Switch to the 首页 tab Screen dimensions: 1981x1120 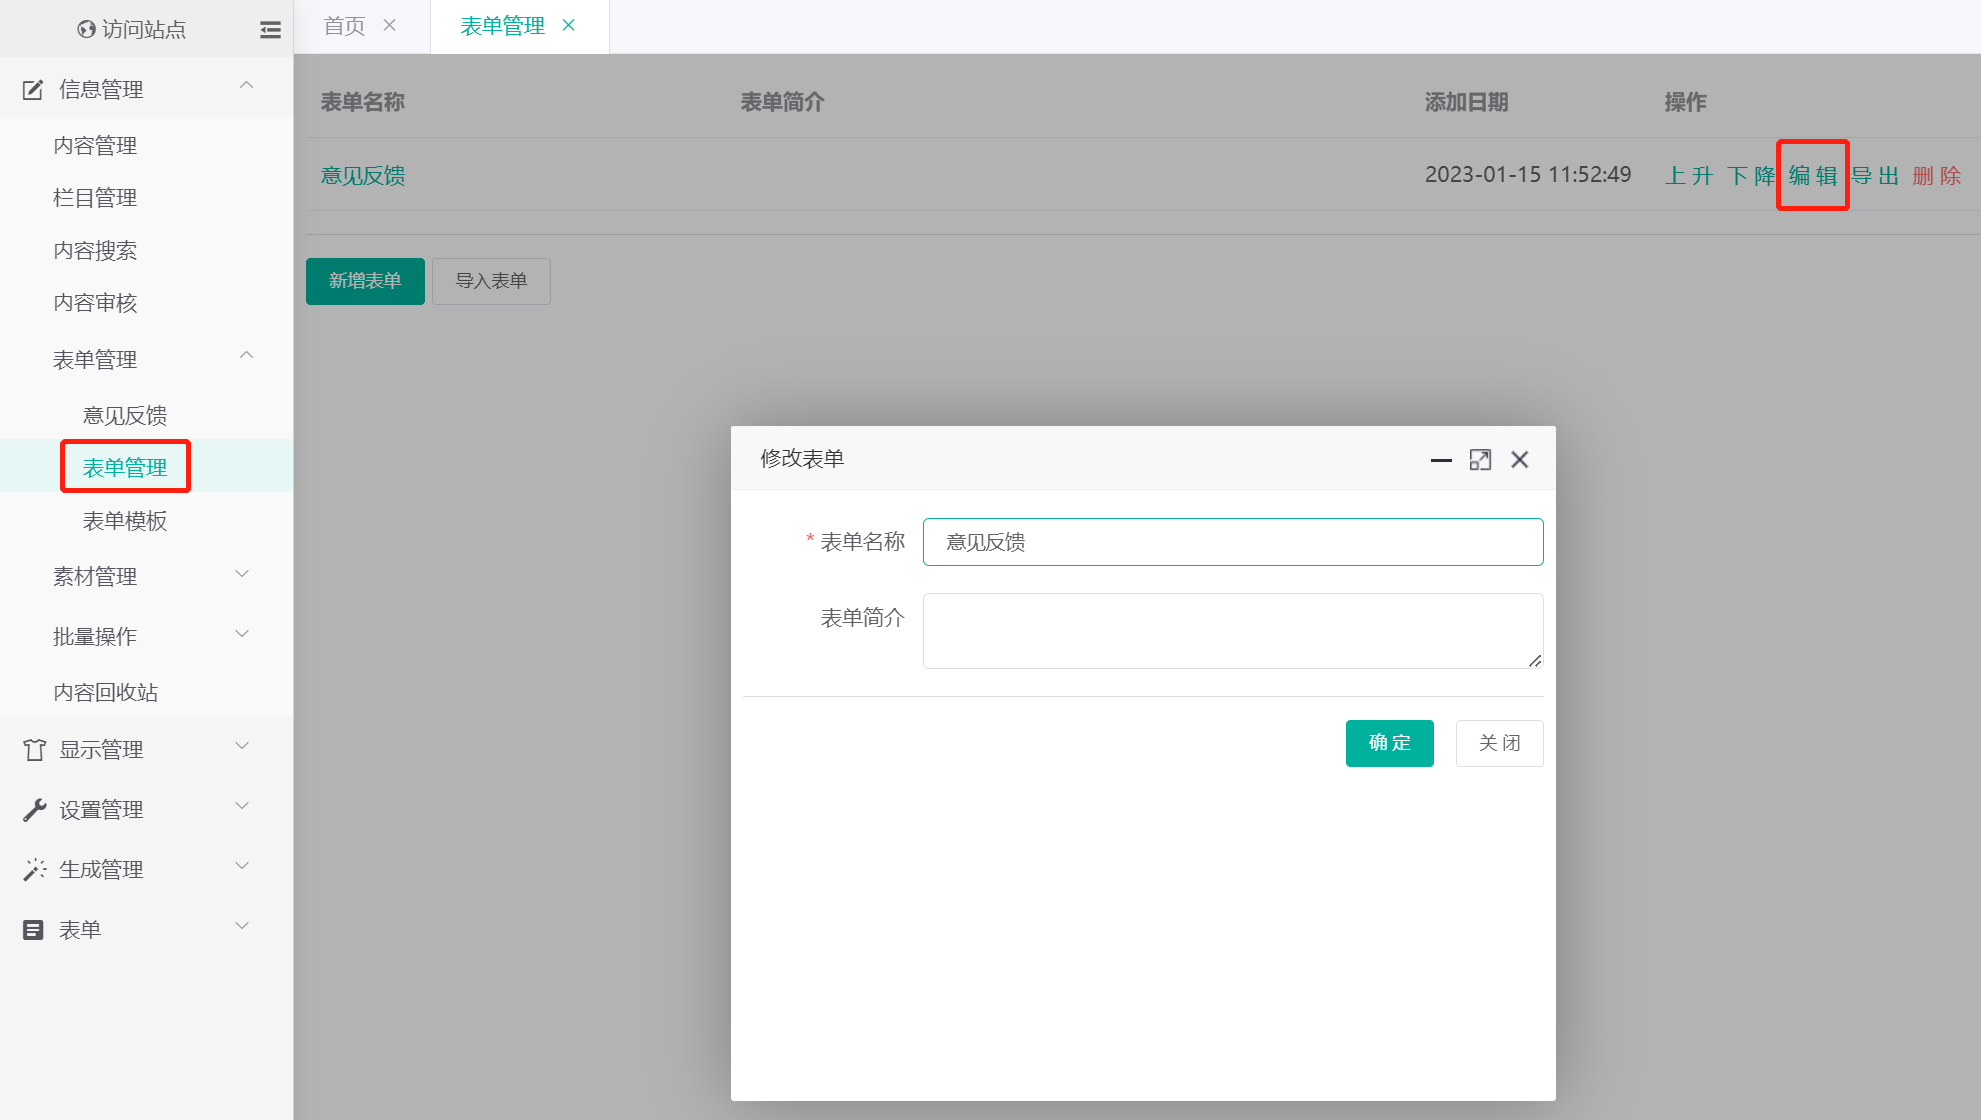pyautogui.click(x=345, y=26)
